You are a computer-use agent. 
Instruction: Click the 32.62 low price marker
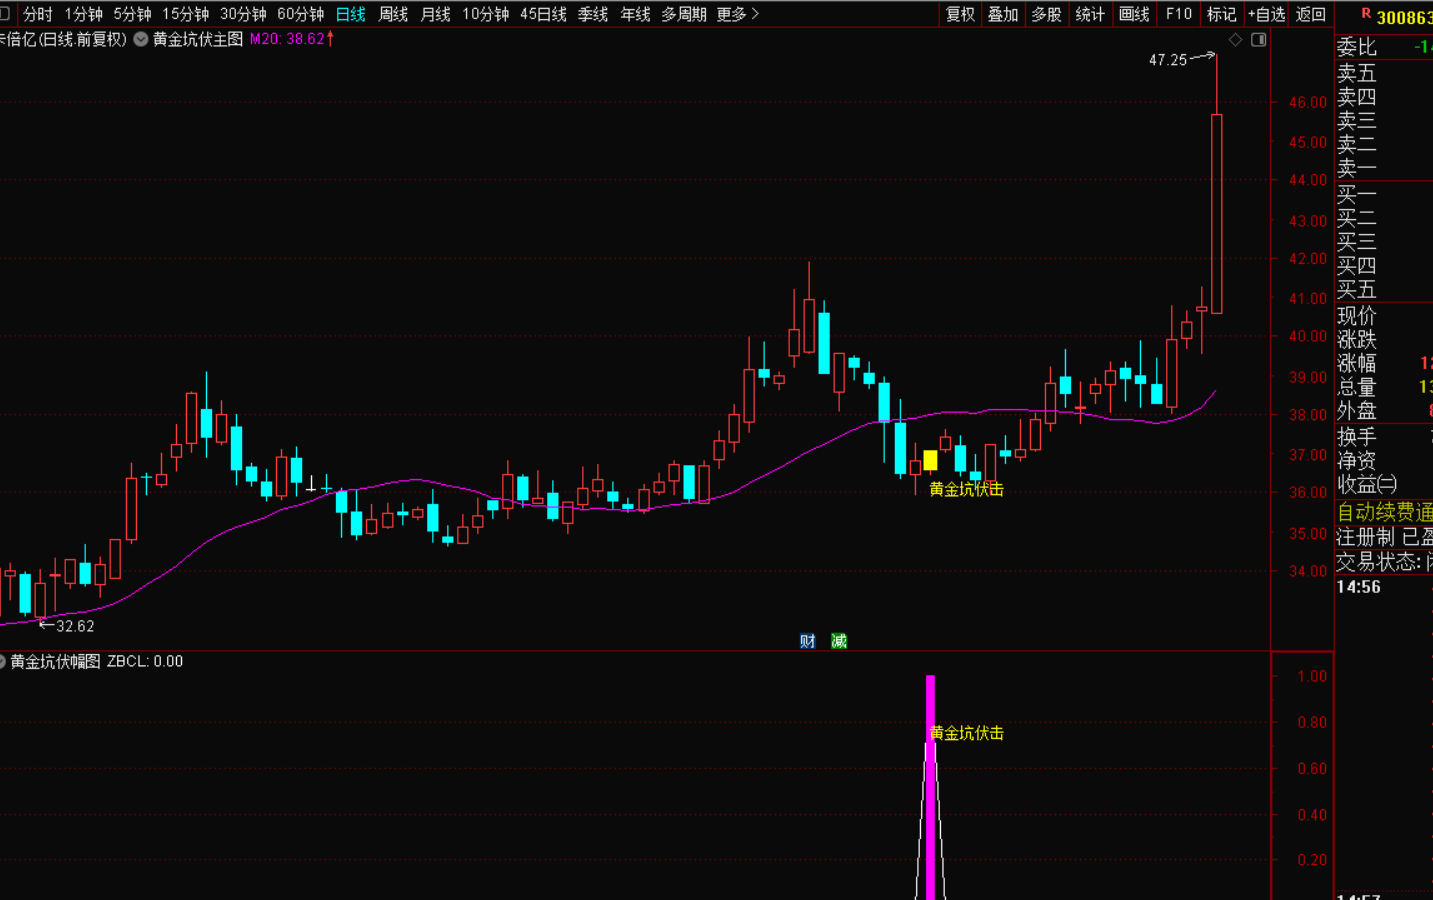(x=74, y=626)
